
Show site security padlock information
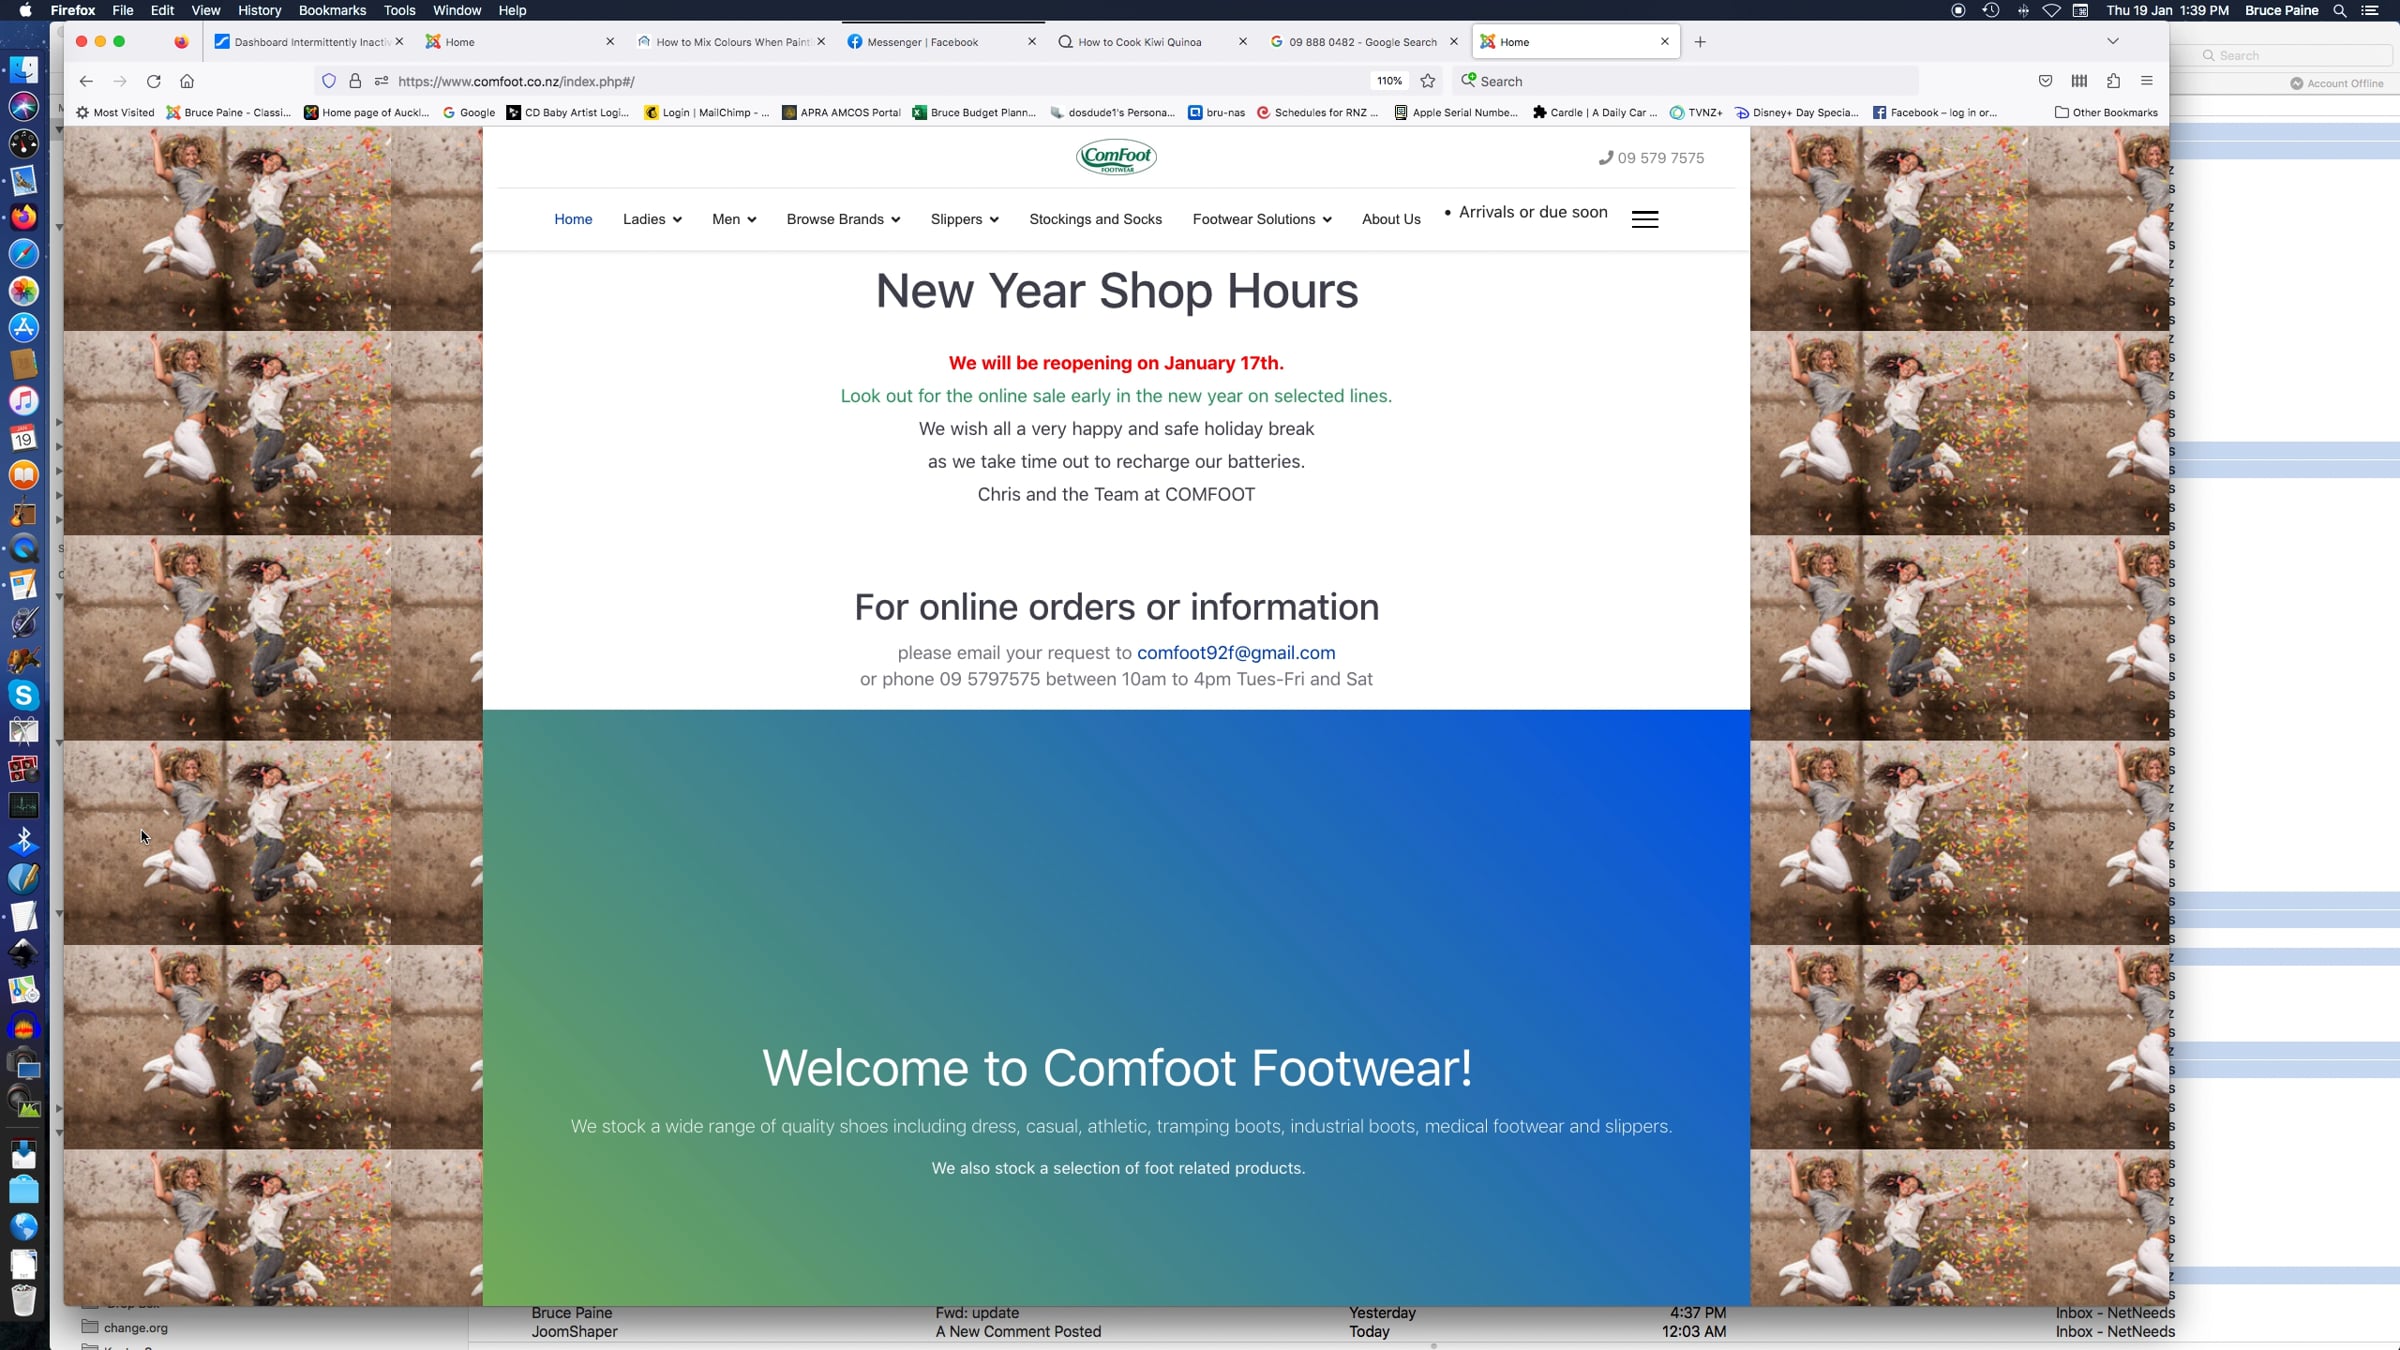pos(355,81)
